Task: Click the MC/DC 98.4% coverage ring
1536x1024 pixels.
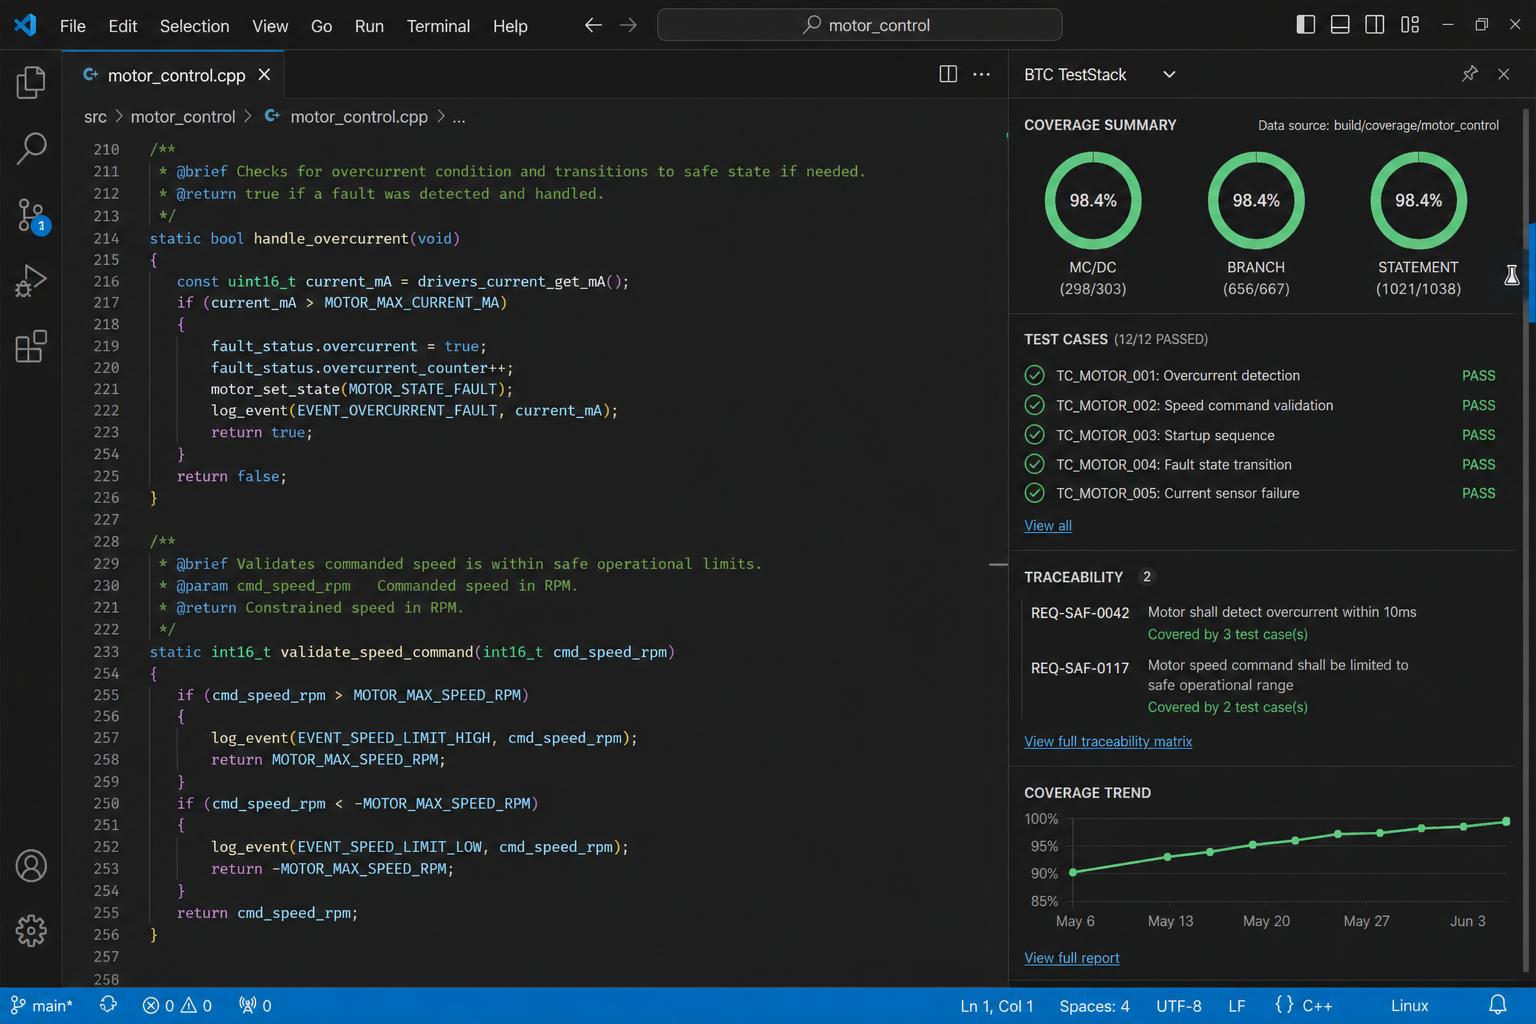Action: coord(1093,200)
